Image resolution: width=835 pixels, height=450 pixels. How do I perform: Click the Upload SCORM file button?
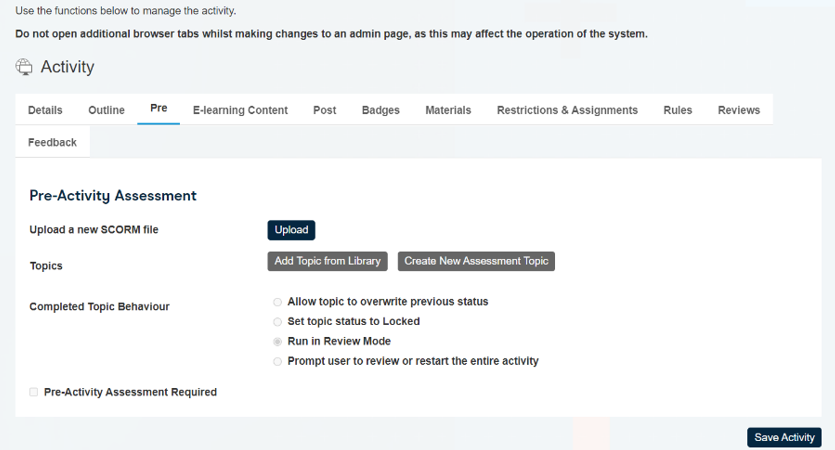[291, 230]
